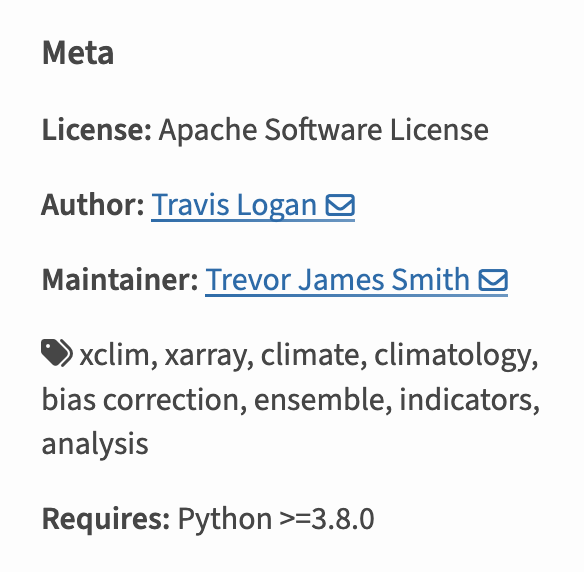The width and height of the screenshot is (584, 572).
Task: Click the climate keyword
Action: (310, 355)
